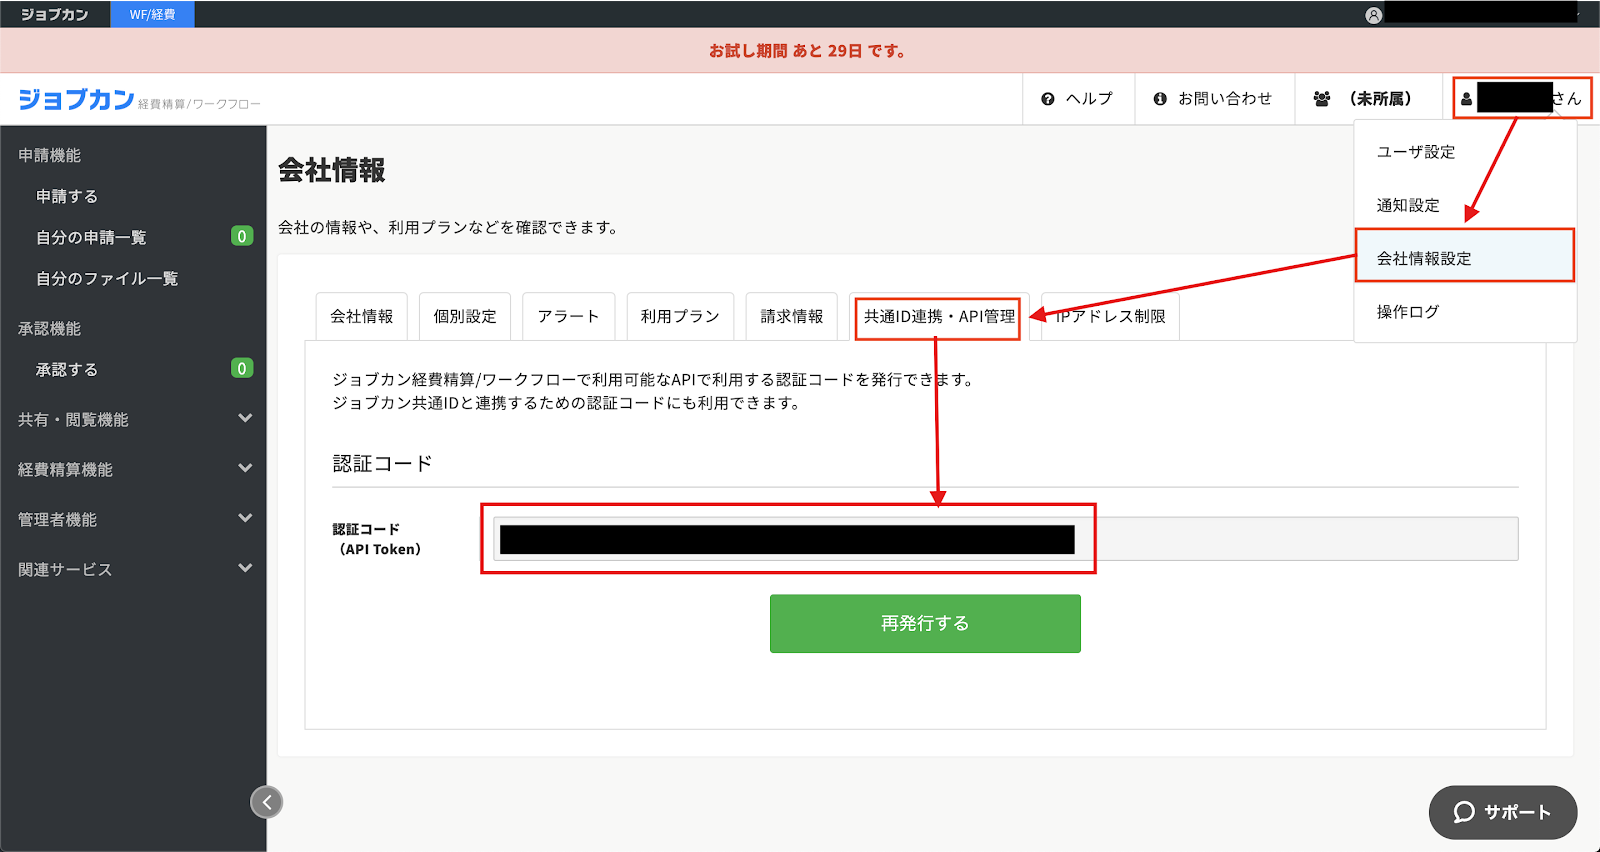Open 自分のファイル一覧 in the sidebar

pos(107,278)
